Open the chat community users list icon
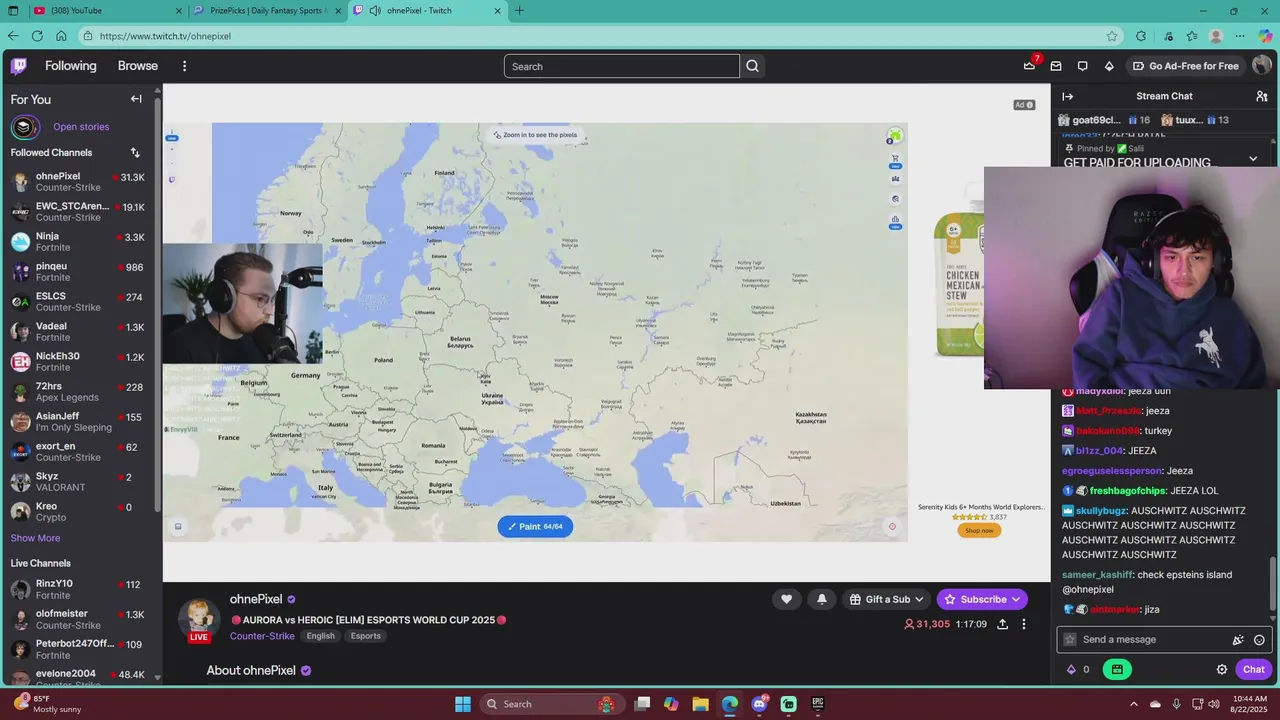1280x720 pixels. coord(1262,96)
